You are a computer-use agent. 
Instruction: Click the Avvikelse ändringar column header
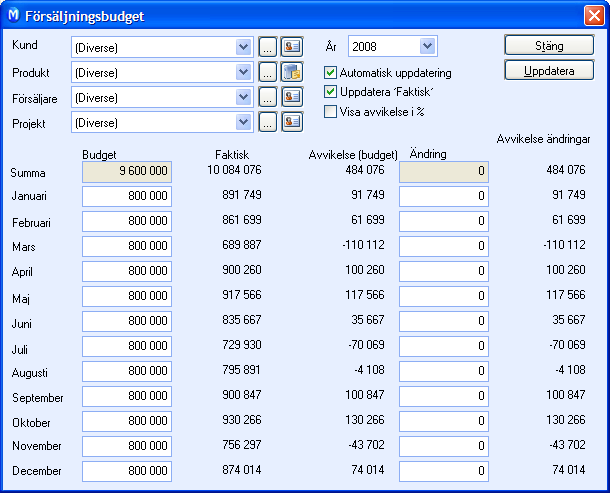(543, 139)
